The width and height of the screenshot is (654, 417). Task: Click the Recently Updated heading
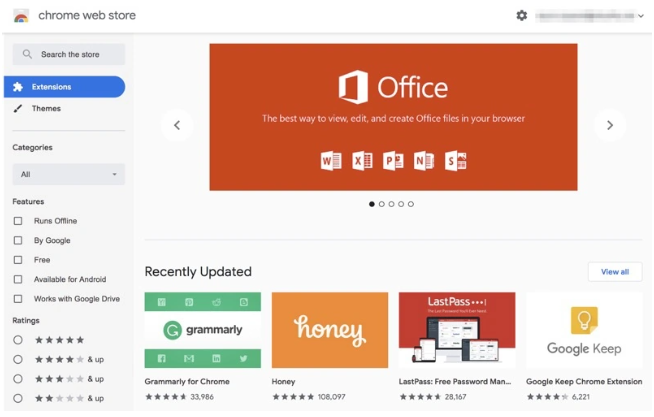point(198,272)
